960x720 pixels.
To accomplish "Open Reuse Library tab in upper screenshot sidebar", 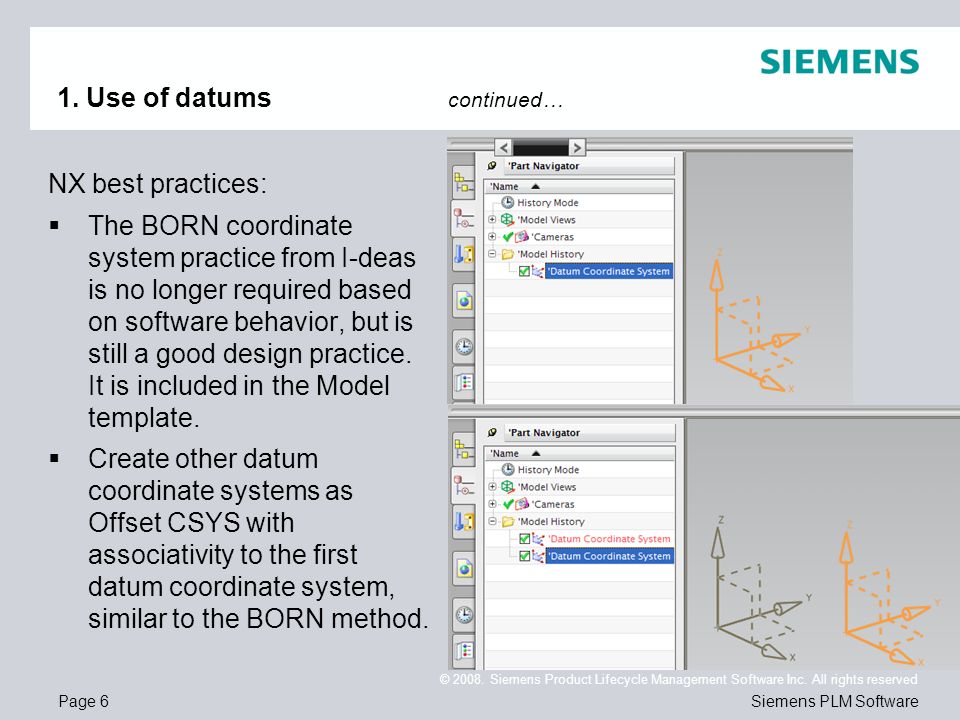I will [463, 254].
